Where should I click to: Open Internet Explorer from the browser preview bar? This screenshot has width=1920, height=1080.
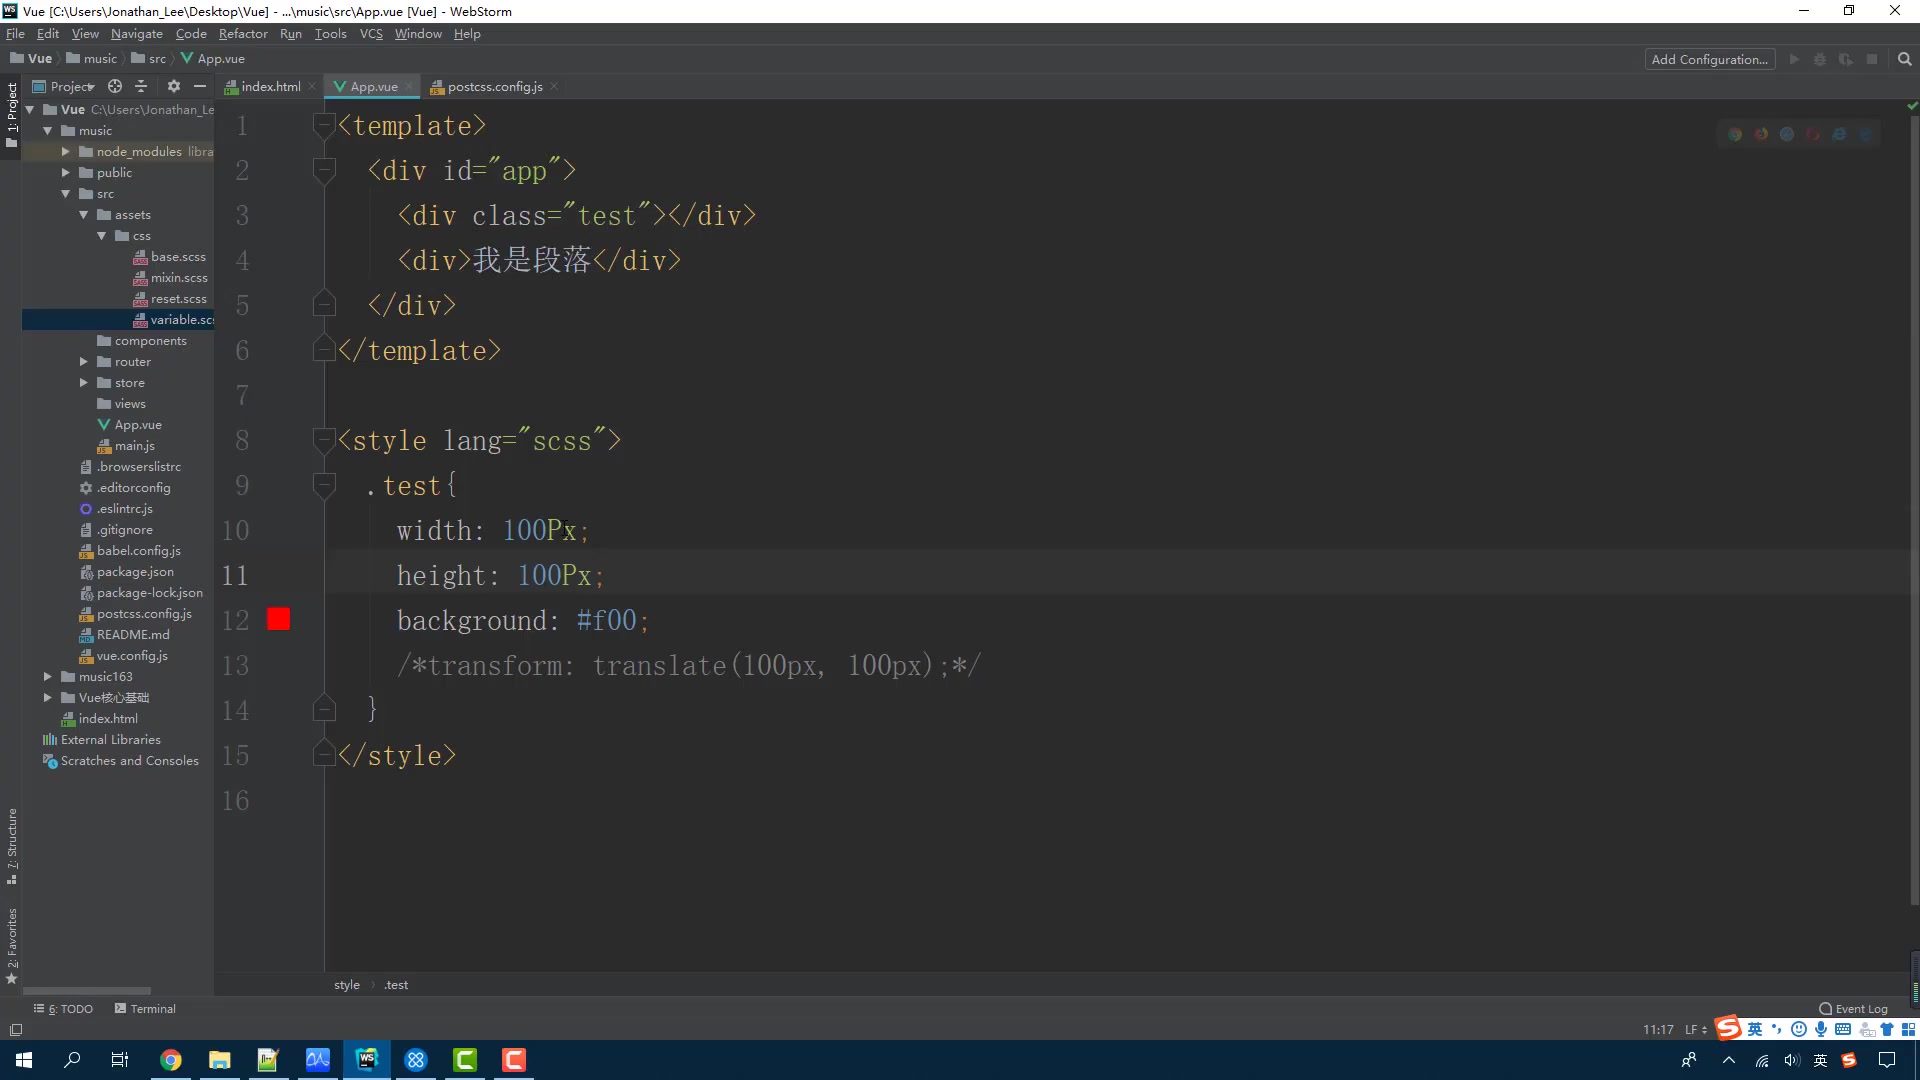coord(1839,134)
